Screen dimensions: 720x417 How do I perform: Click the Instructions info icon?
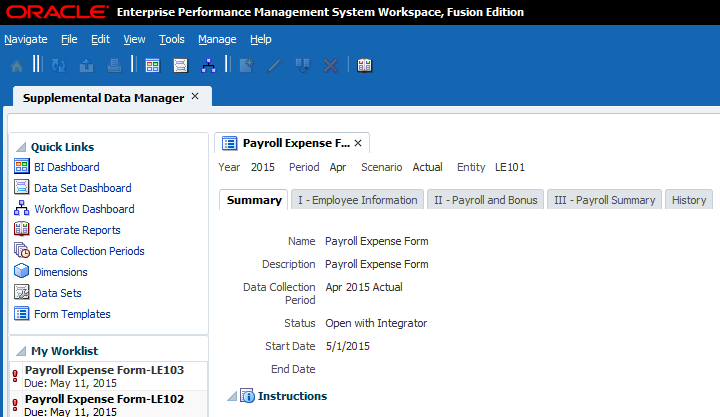pos(247,395)
